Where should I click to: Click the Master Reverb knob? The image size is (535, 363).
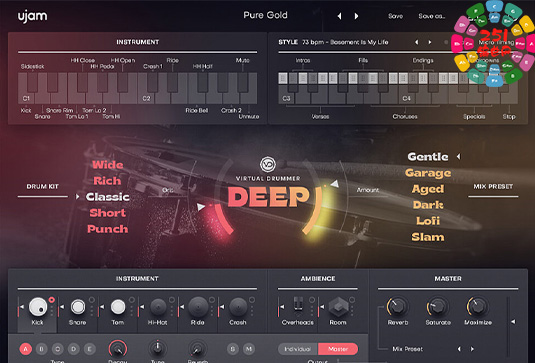coord(397,306)
